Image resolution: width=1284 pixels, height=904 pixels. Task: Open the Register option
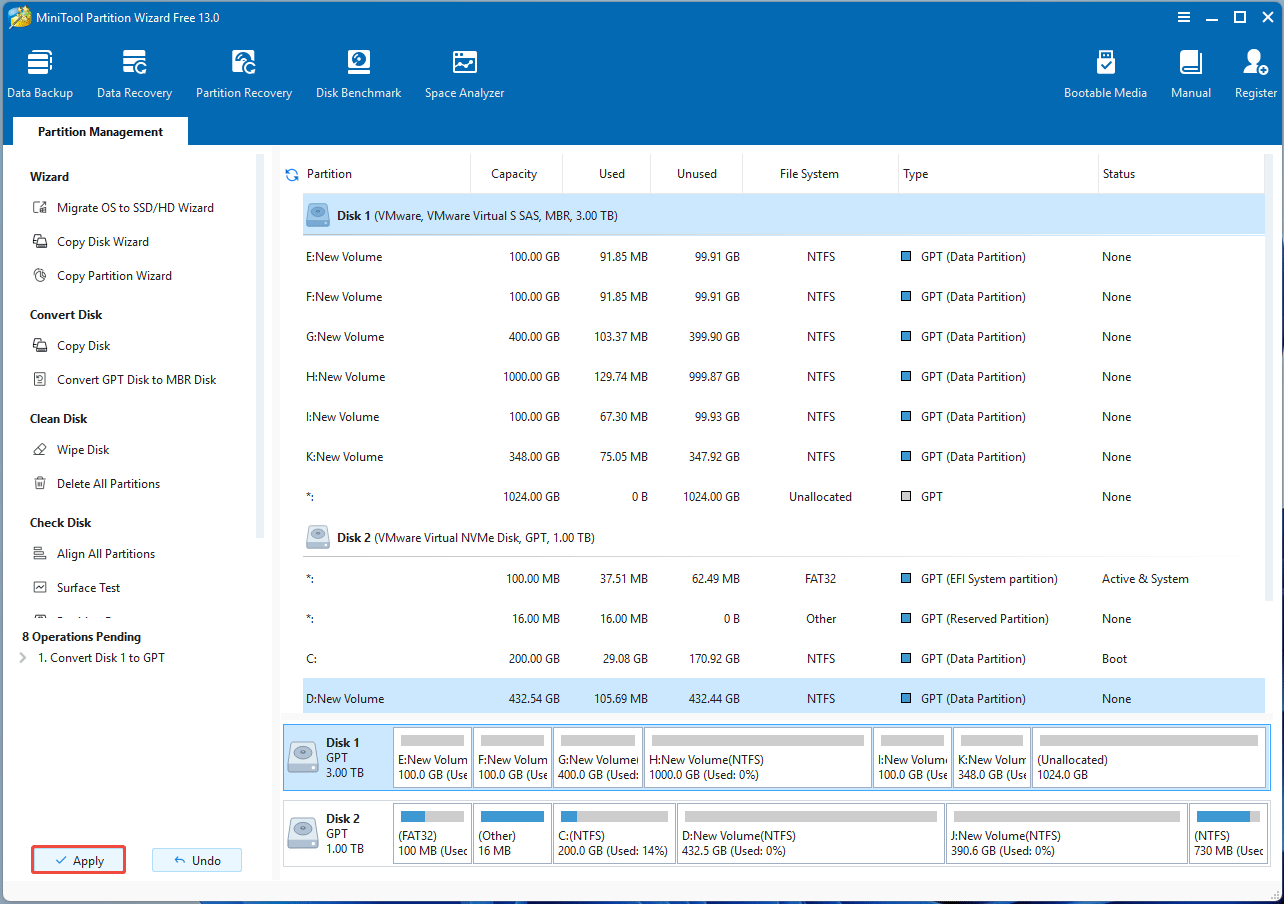tap(1255, 72)
